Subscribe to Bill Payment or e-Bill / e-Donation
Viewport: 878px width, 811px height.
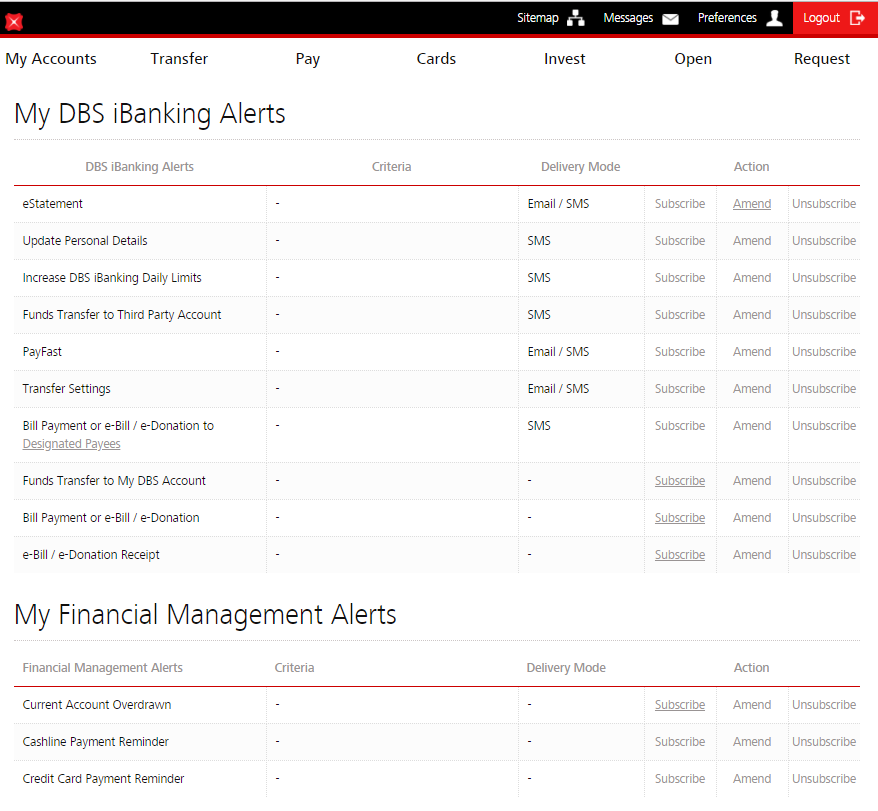click(x=680, y=518)
